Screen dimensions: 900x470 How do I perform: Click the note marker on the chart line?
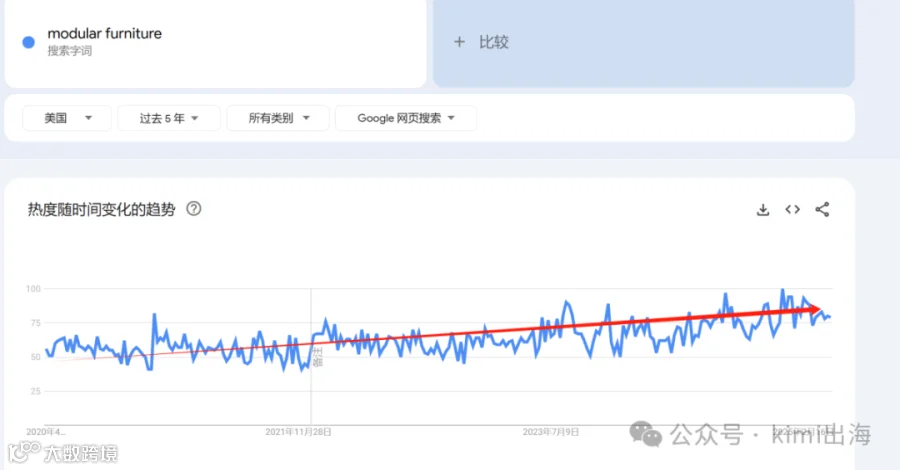pyautogui.click(x=317, y=356)
